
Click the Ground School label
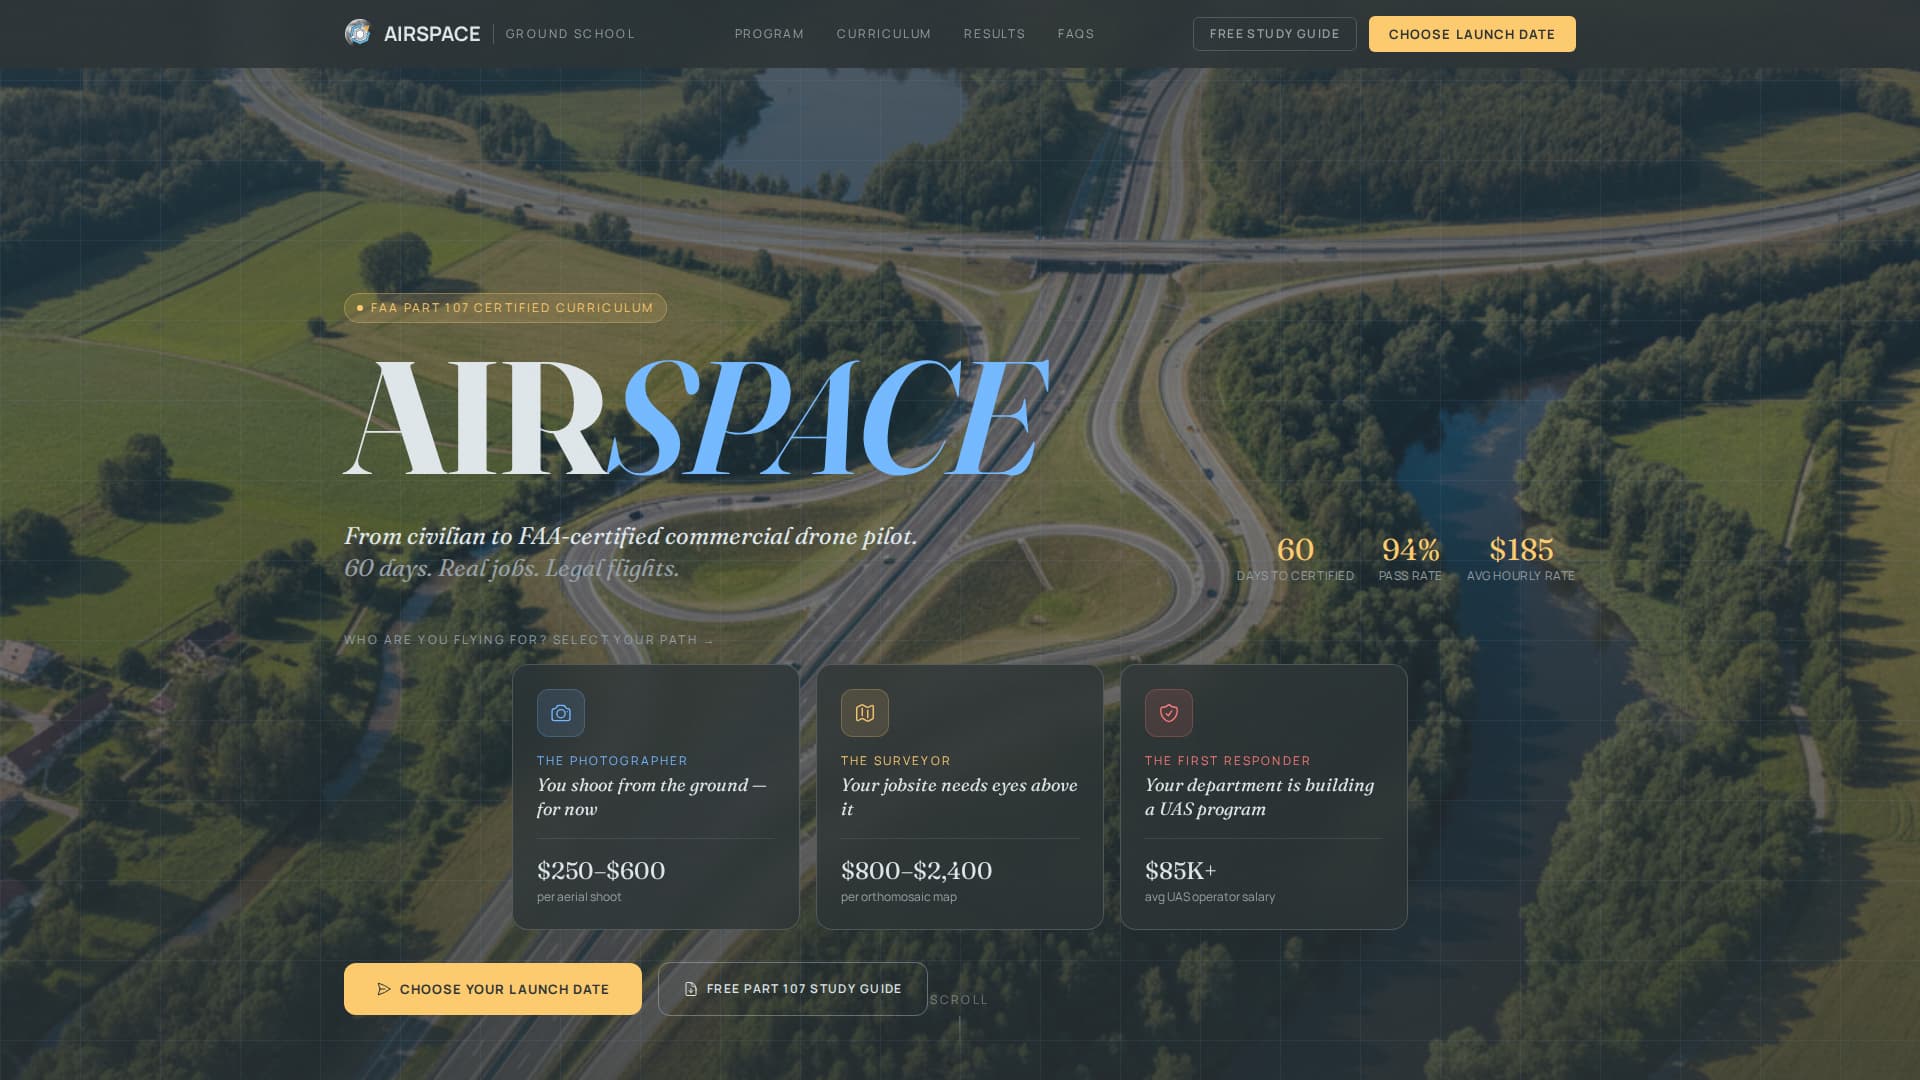click(570, 33)
